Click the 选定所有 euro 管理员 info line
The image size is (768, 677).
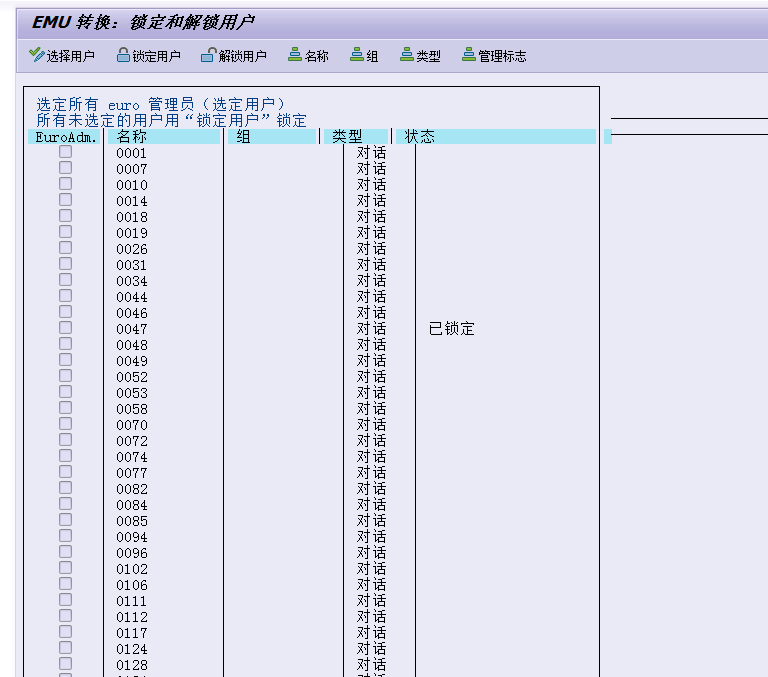(160, 104)
